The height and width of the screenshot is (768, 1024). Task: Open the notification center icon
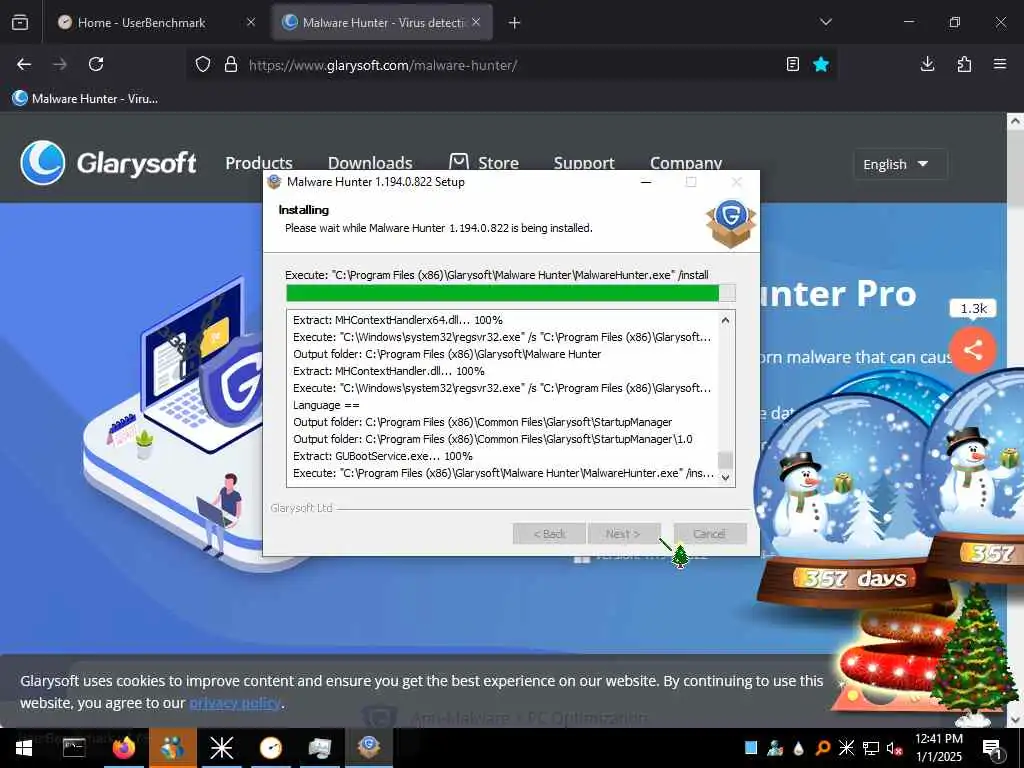992,748
